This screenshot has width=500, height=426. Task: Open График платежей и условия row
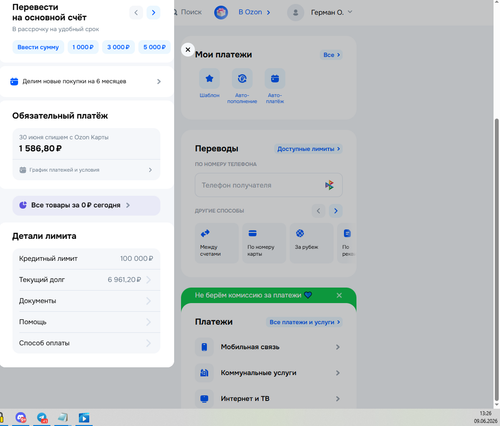point(86,170)
